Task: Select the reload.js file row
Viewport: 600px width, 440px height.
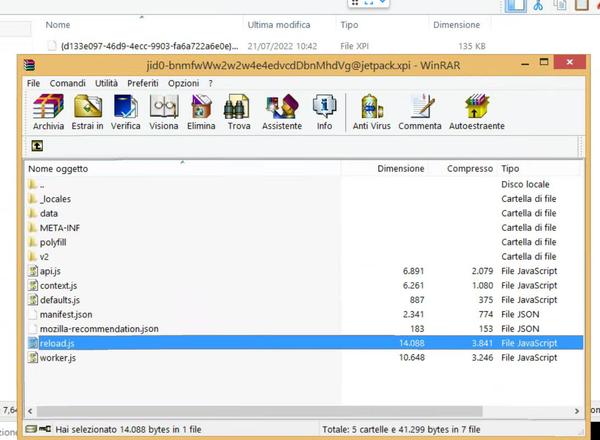Action: coord(305,343)
